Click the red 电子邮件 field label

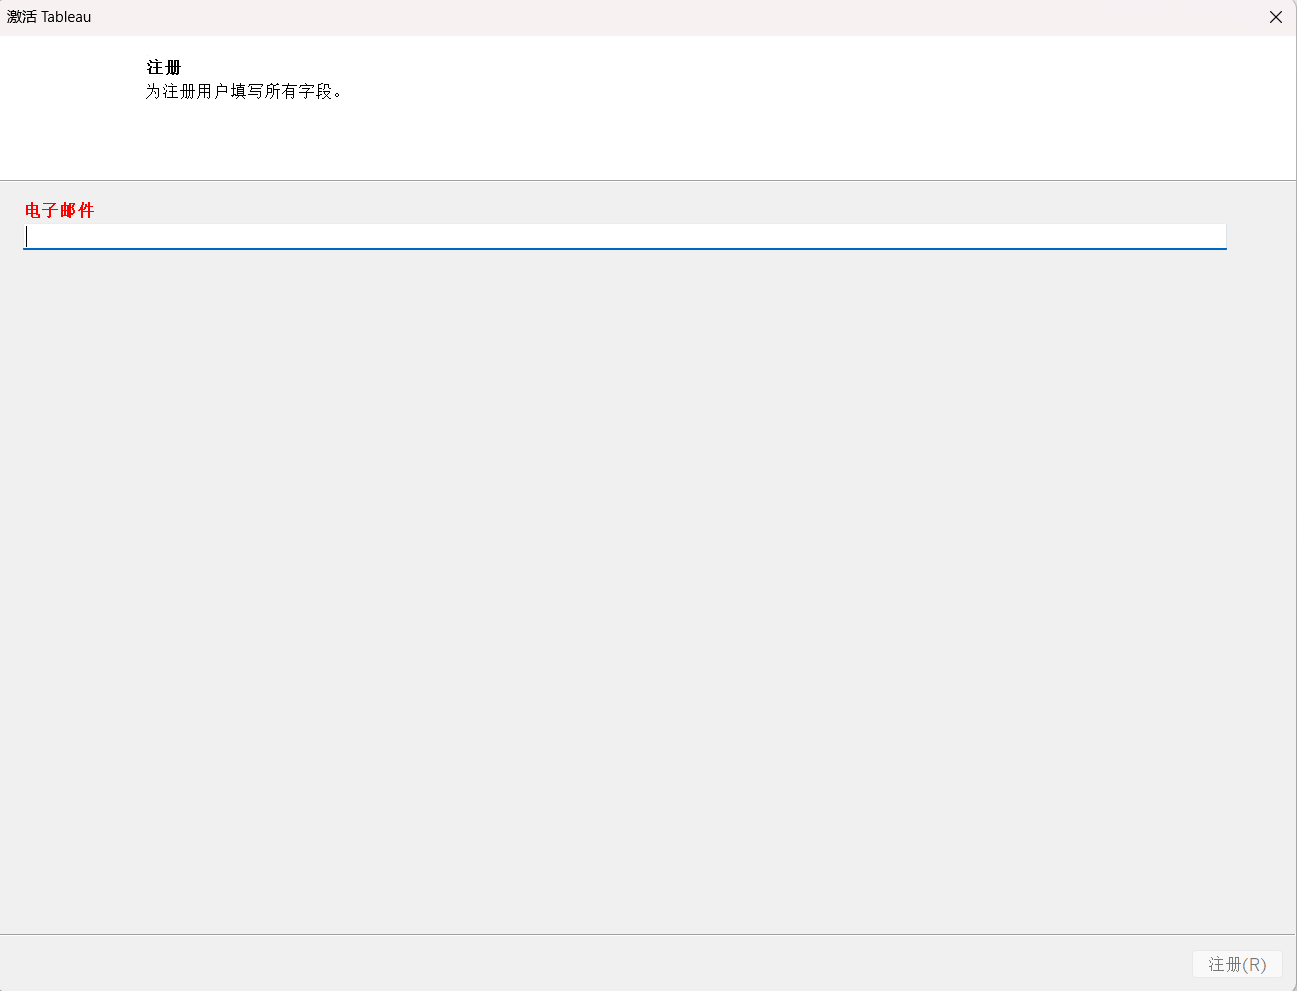pyautogui.click(x=59, y=210)
